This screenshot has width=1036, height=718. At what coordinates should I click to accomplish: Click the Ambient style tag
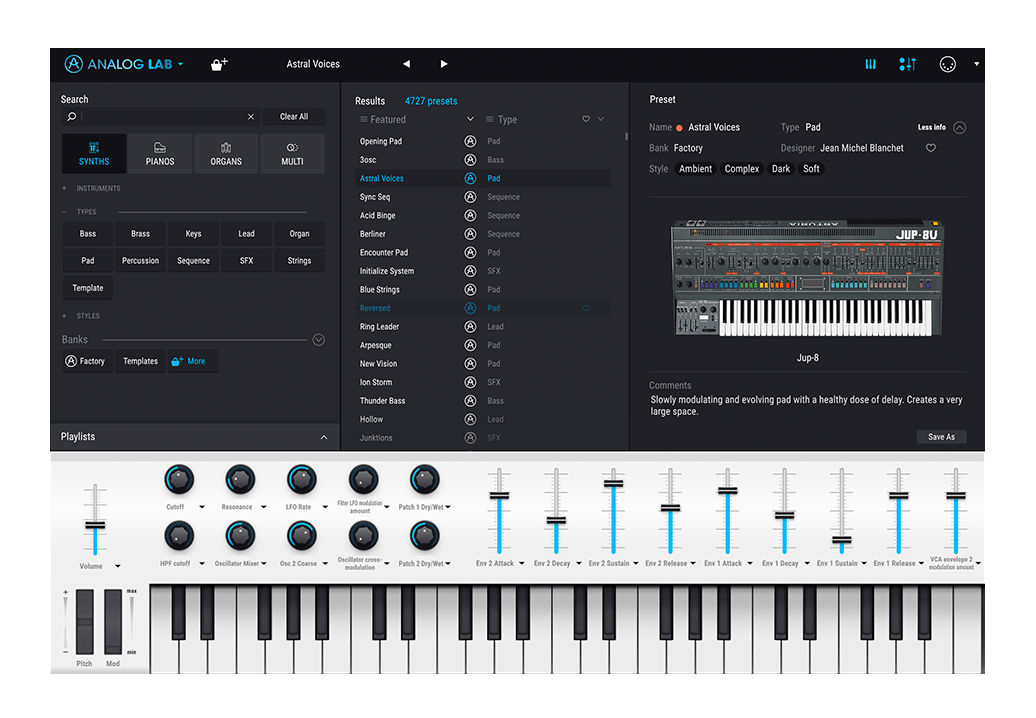696,169
